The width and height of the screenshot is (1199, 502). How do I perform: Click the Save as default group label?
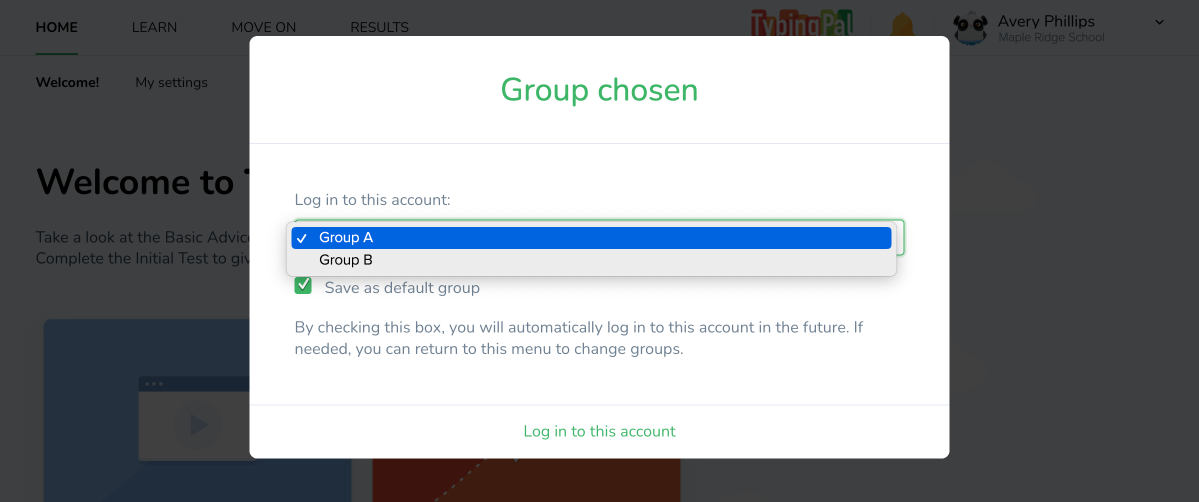(x=402, y=288)
